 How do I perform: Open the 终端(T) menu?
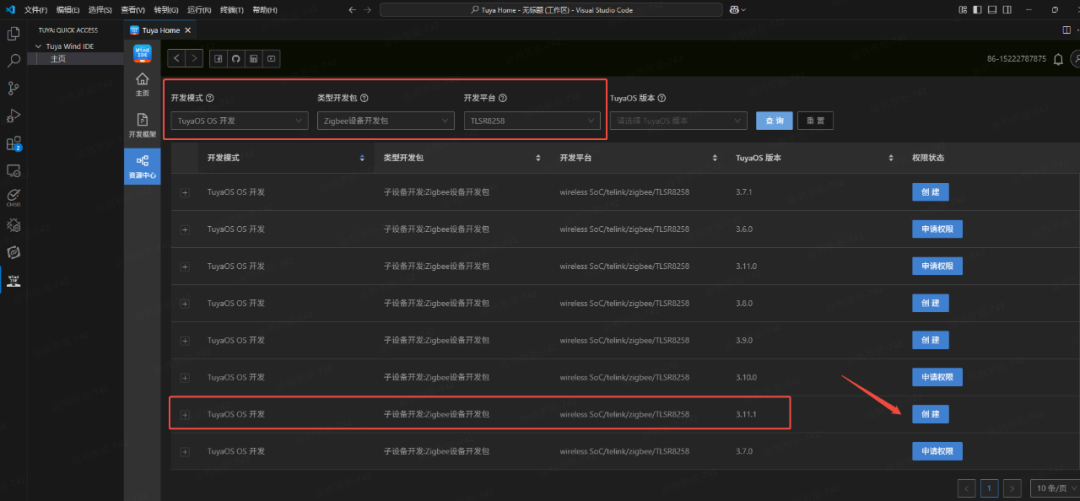pos(231,10)
